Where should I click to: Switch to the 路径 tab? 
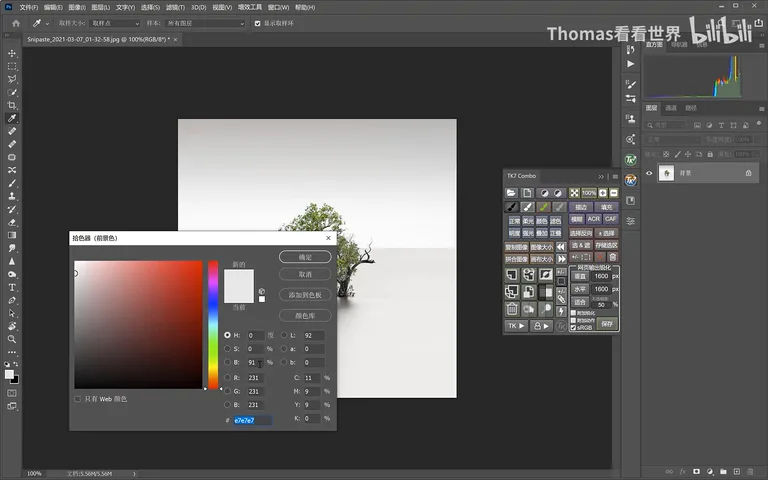(691, 108)
